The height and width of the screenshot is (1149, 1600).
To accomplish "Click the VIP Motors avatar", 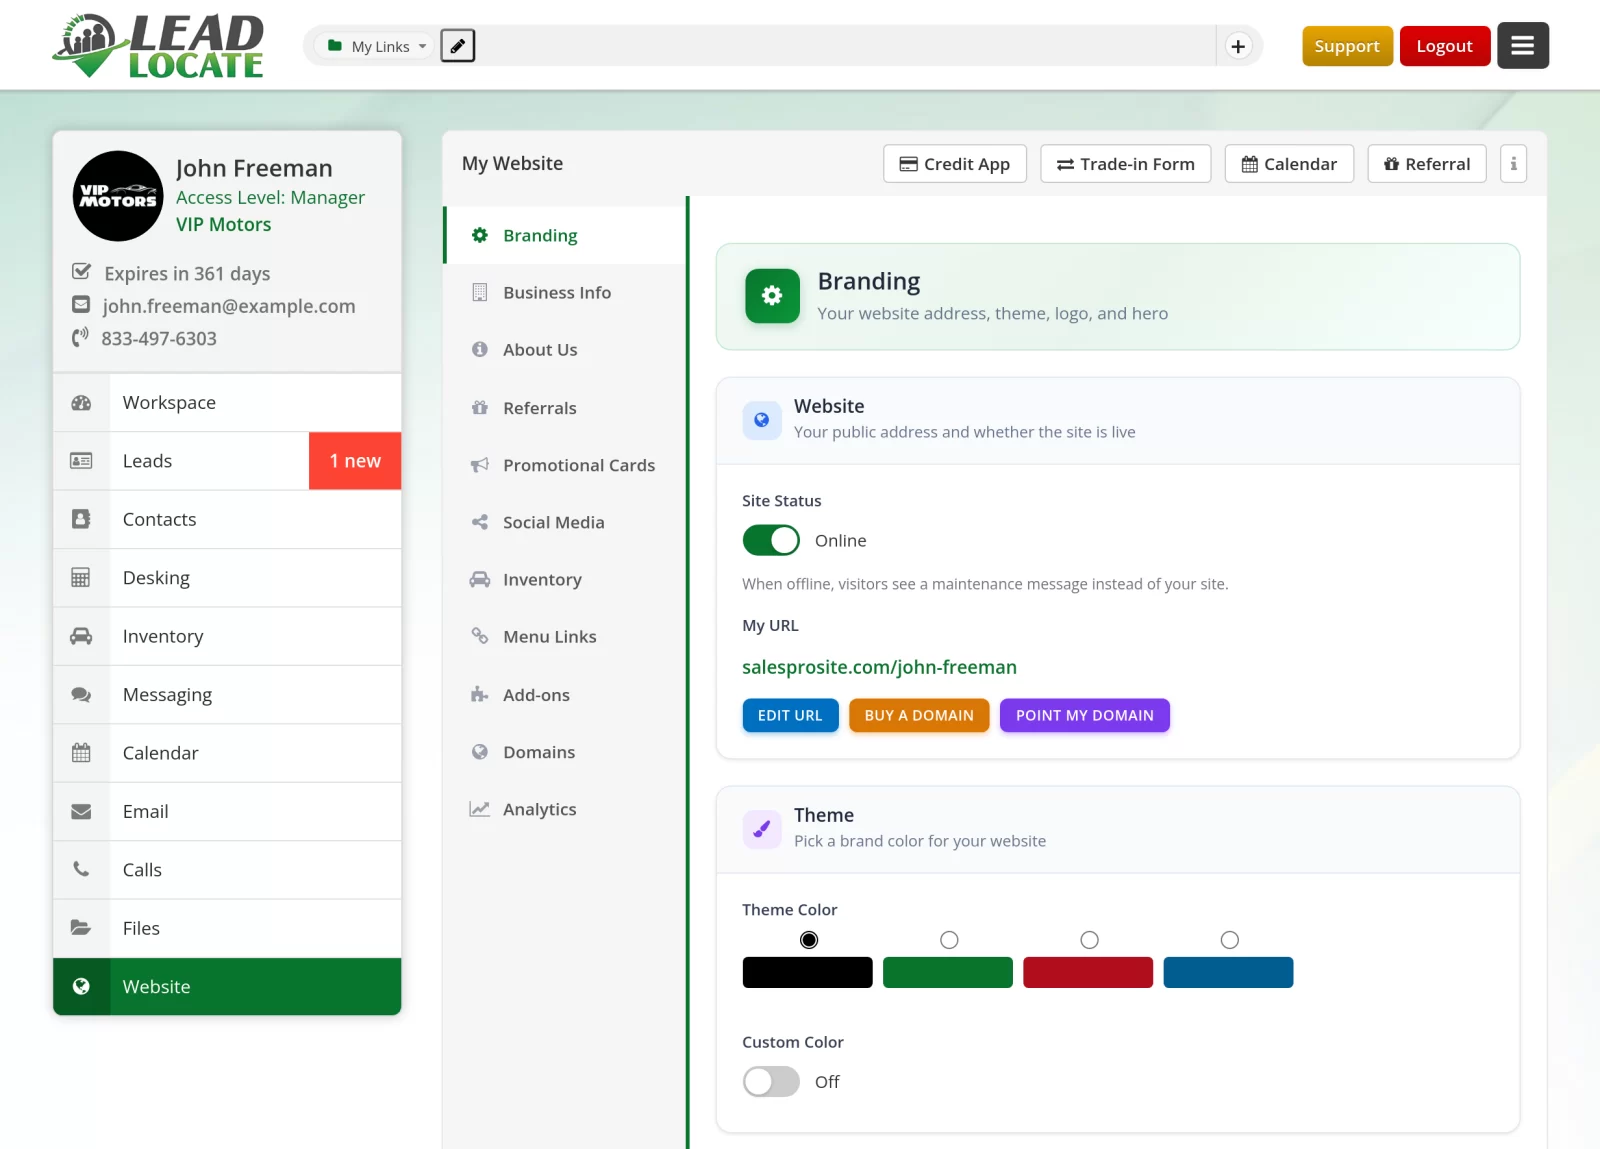I will pyautogui.click(x=118, y=196).
